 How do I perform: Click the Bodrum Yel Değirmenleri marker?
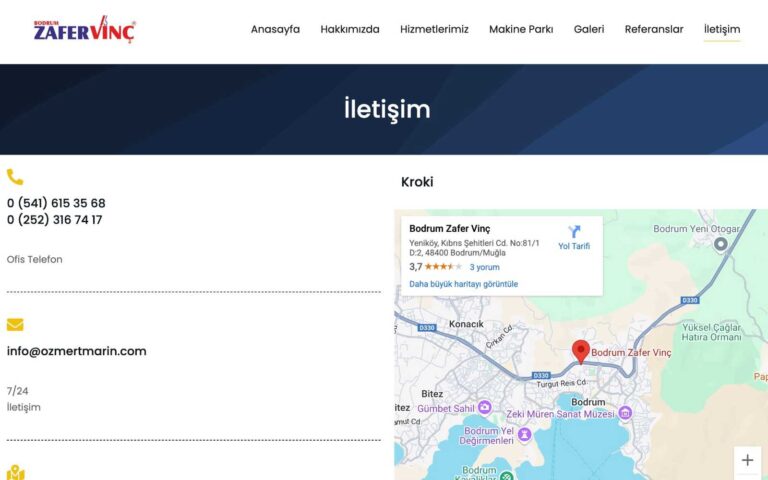pyautogui.click(x=523, y=434)
